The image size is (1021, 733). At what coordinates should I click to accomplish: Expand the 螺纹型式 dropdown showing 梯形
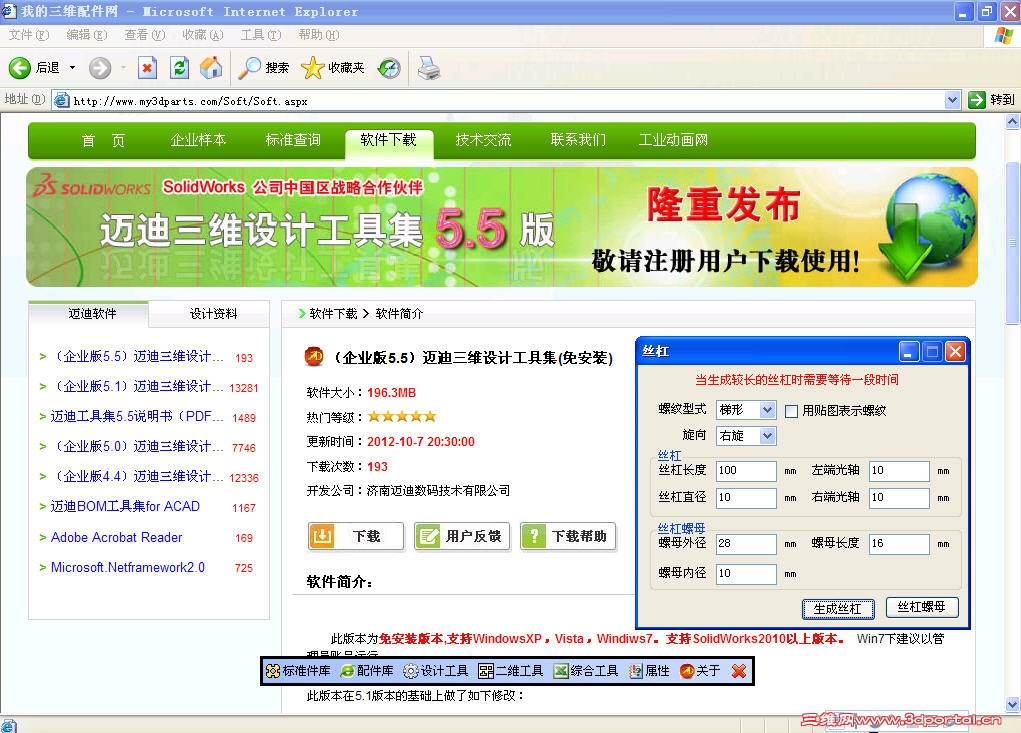pos(768,409)
